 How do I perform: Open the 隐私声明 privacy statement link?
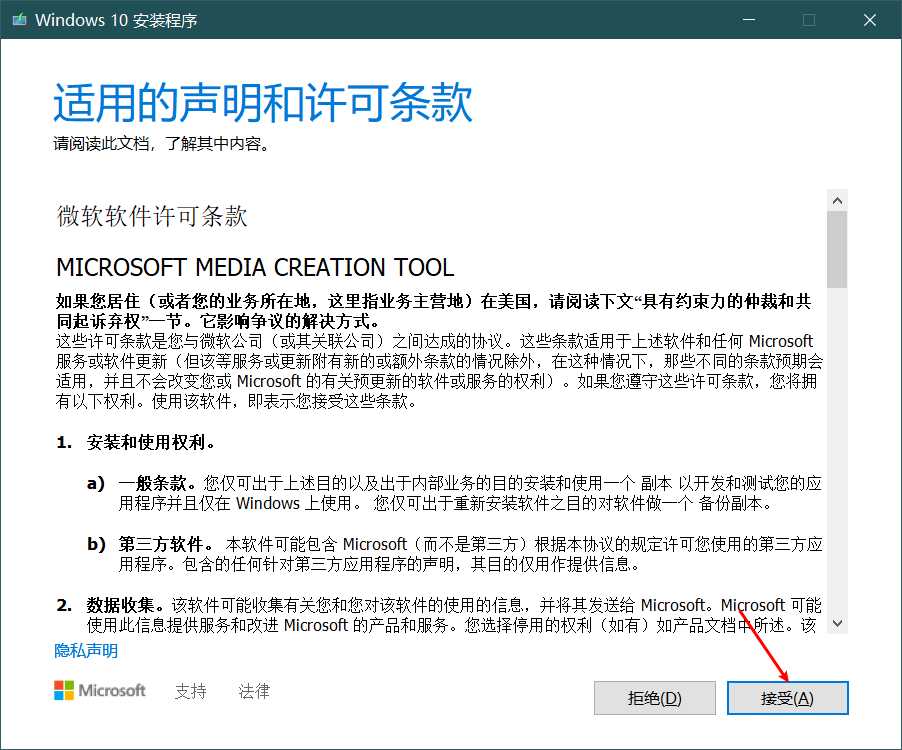tap(86, 650)
